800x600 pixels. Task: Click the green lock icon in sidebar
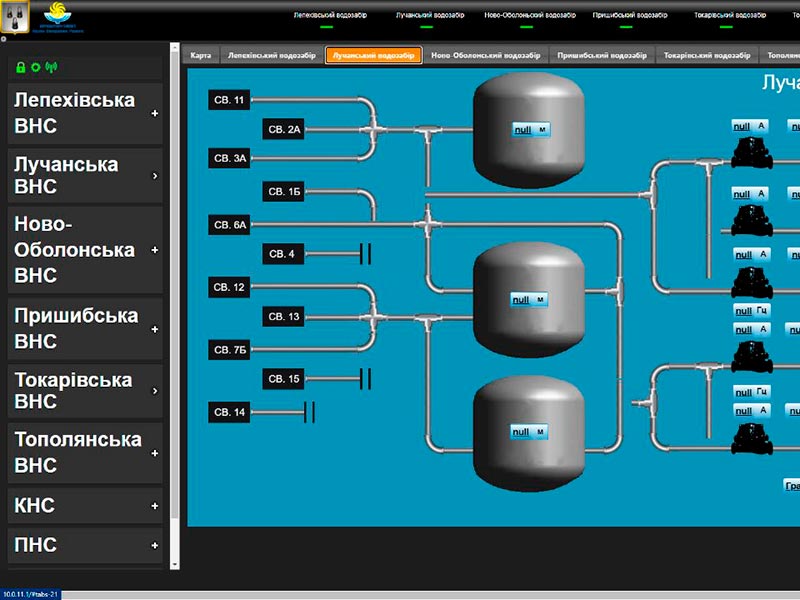[20, 67]
